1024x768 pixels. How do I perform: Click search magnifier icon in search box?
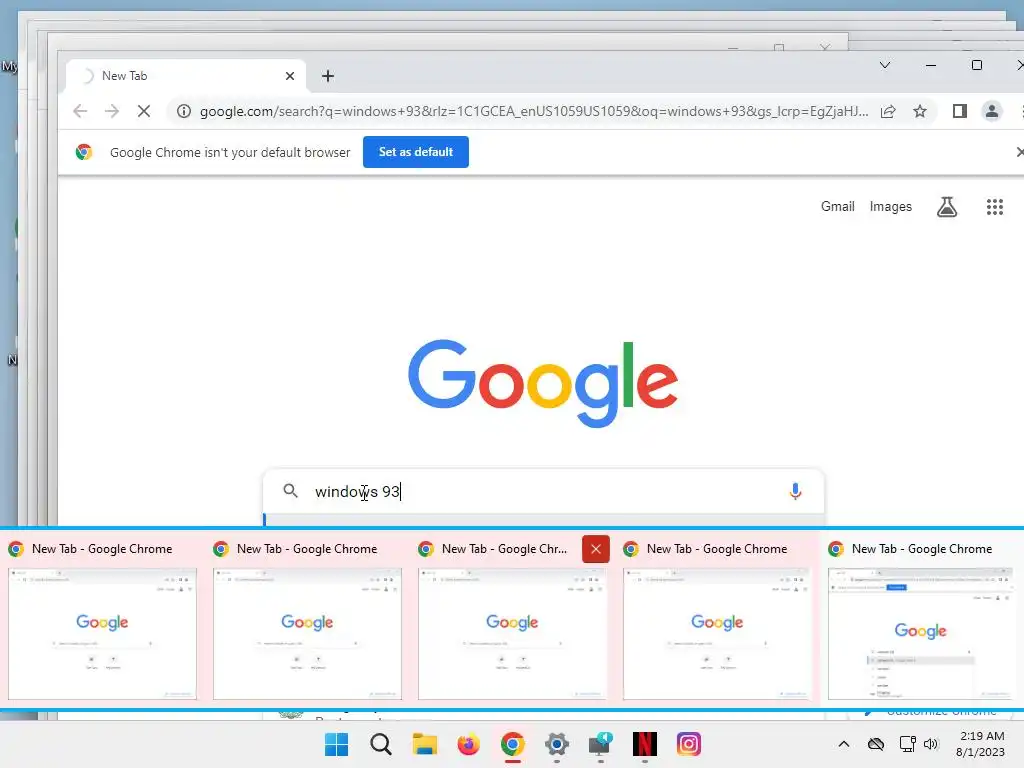tap(291, 490)
